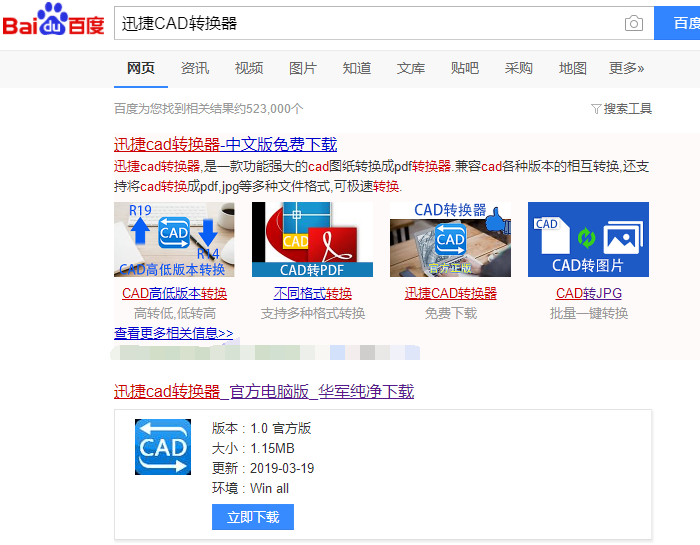Switch to the 资讯 tab
The height and width of the screenshot is (545, 700).
[195, 68]
